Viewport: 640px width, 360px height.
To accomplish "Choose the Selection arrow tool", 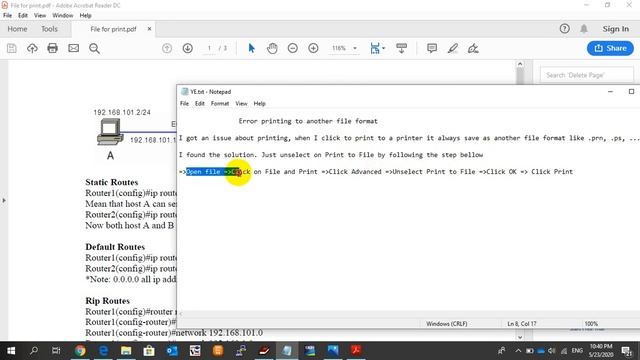I will (x=251, y=48).
